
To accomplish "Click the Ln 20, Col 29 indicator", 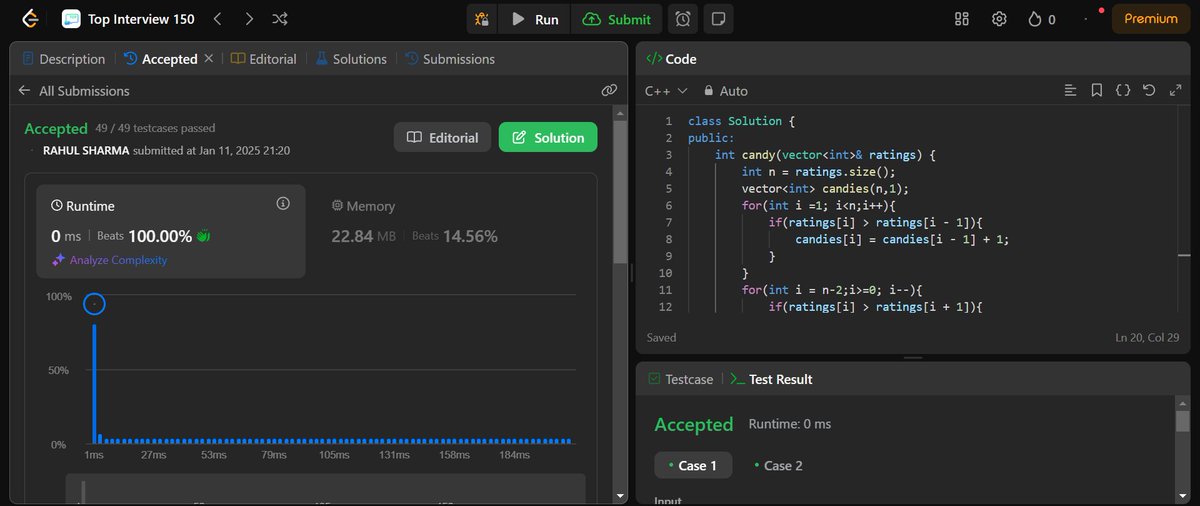I will pyautogui.click(x=1147, y=338).
